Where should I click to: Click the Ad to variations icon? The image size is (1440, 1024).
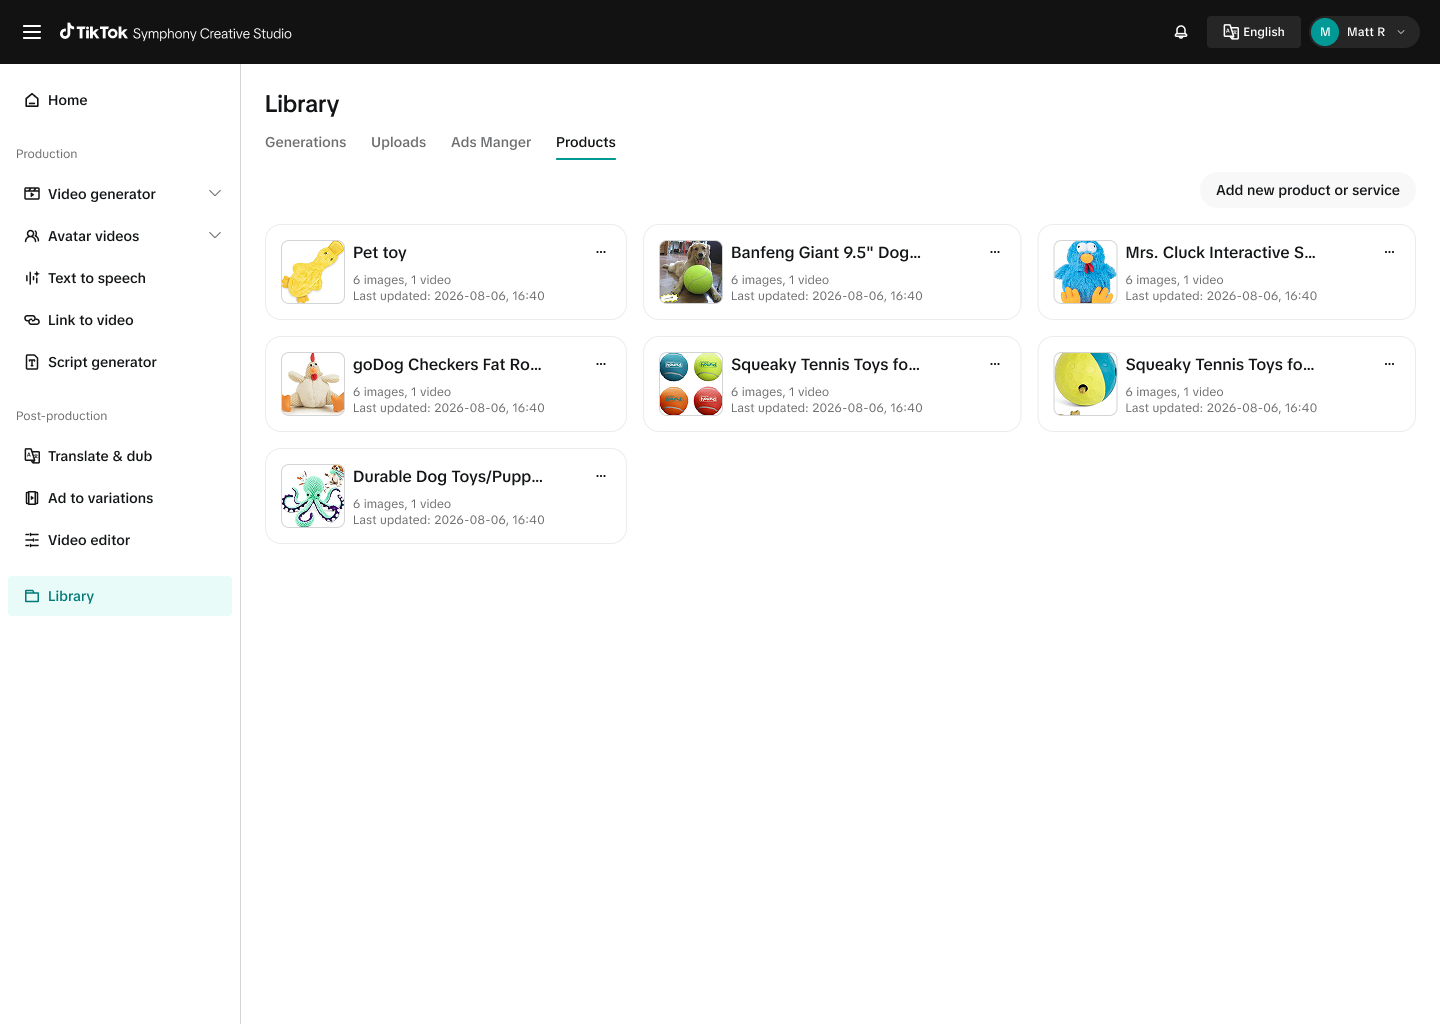[x=32, y=498]
